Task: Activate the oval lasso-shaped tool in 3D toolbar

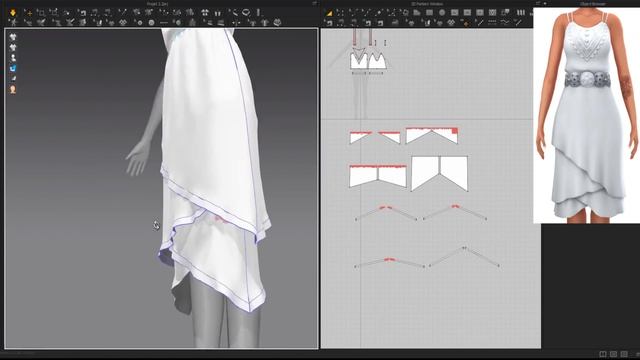Action: click(x=246, y=13)
